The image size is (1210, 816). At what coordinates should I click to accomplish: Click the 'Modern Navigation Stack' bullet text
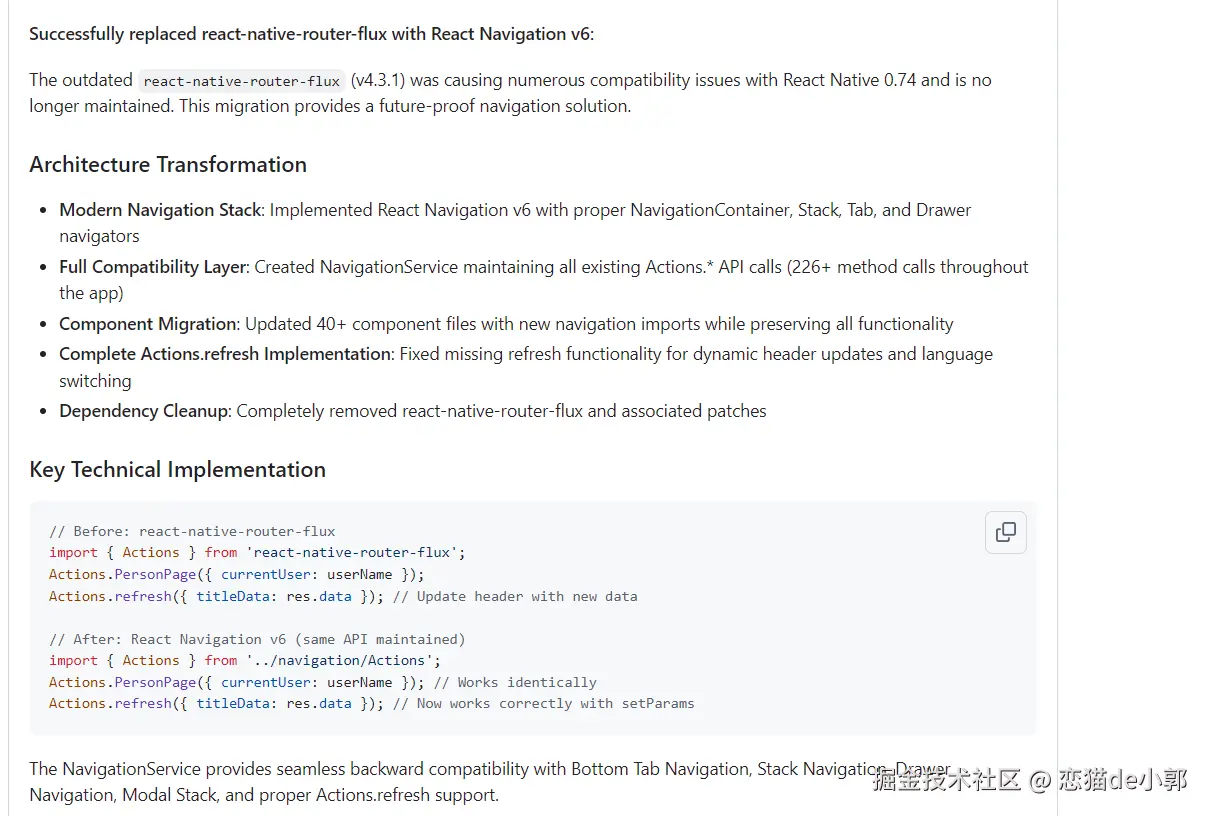coord(160,210)
